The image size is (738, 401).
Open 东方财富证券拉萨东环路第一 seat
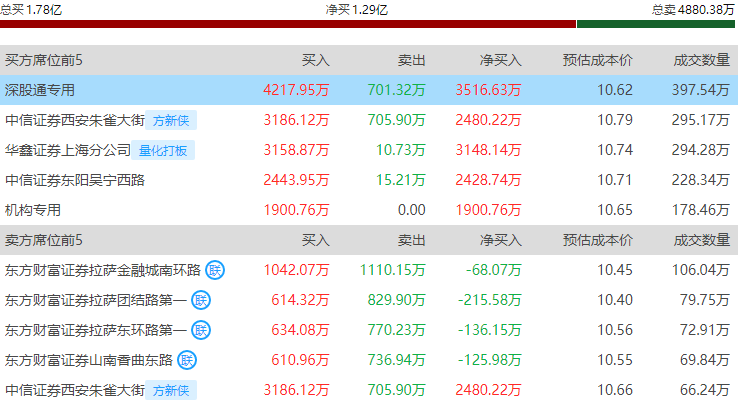tap(96, 330)
